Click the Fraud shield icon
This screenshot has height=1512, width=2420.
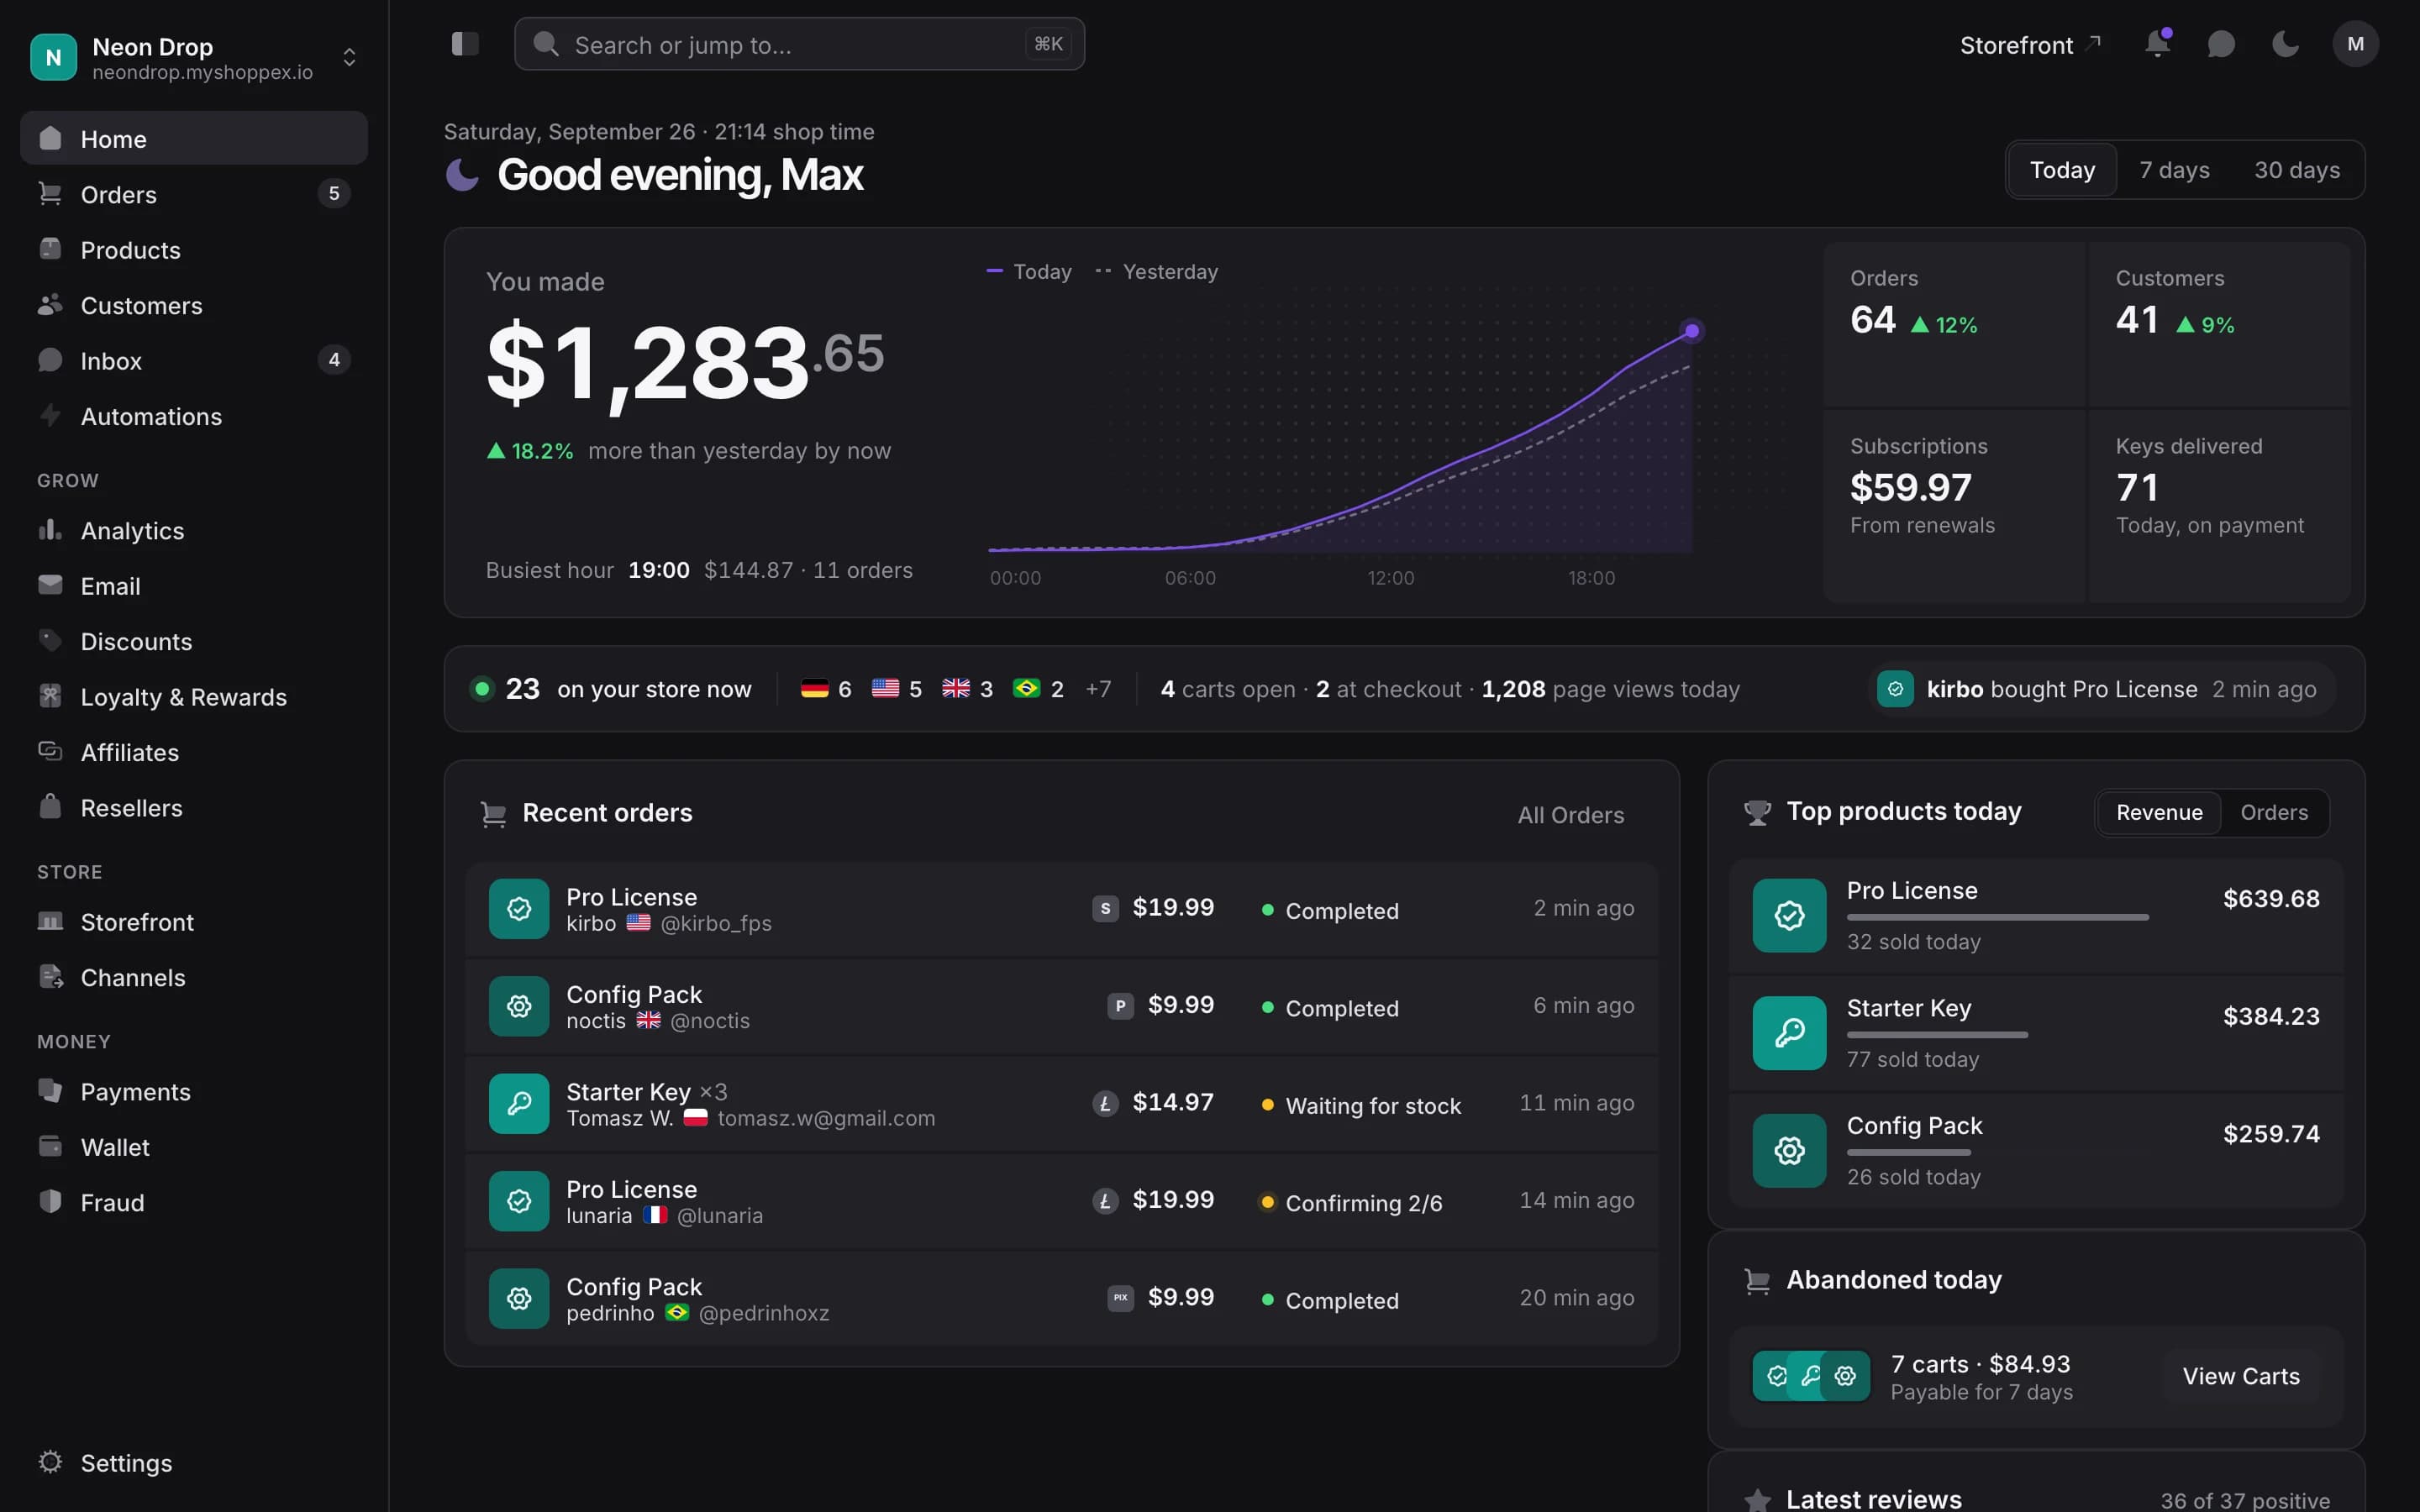click(50, 1201)
